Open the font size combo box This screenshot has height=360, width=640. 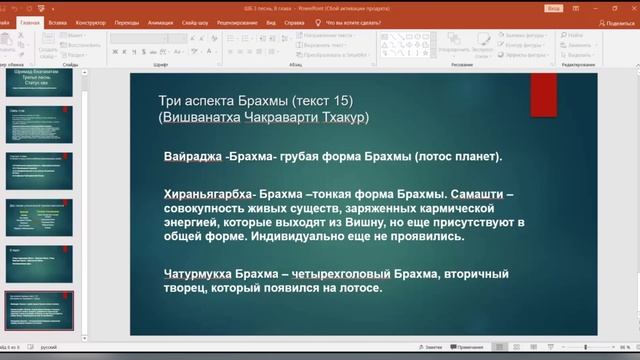178,38
